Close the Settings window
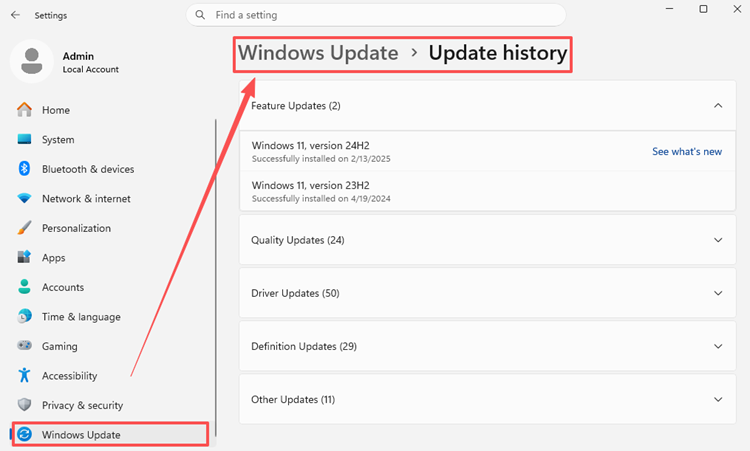This screenshot has width=750, height=451. pos(737,9)
